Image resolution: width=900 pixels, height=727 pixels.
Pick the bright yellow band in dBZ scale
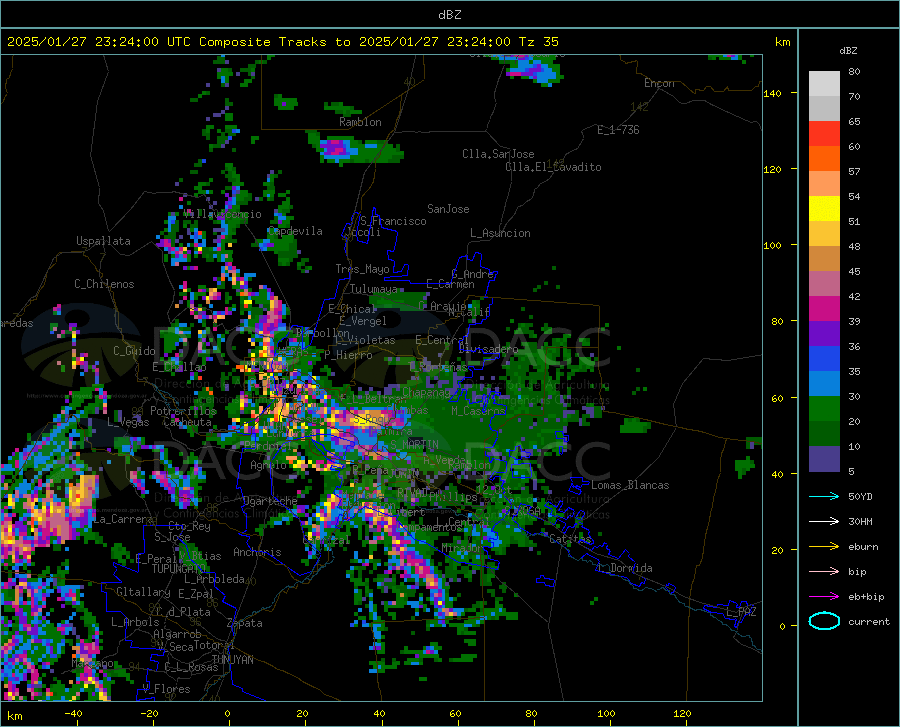coord(824,209)
